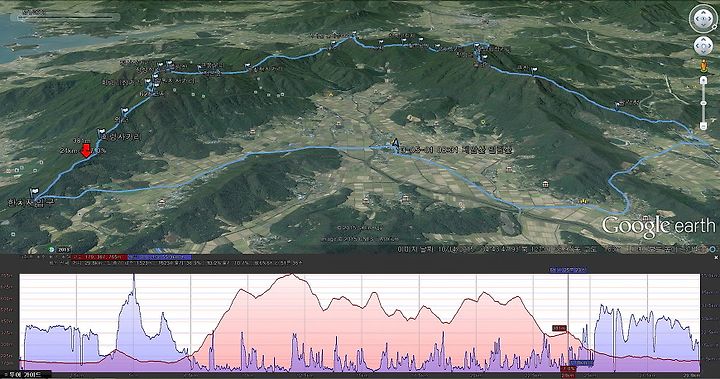Click the move-up arrow on the pan joystick
The image size is (720, 379).
pyautogui.click(x=703, y=41)
